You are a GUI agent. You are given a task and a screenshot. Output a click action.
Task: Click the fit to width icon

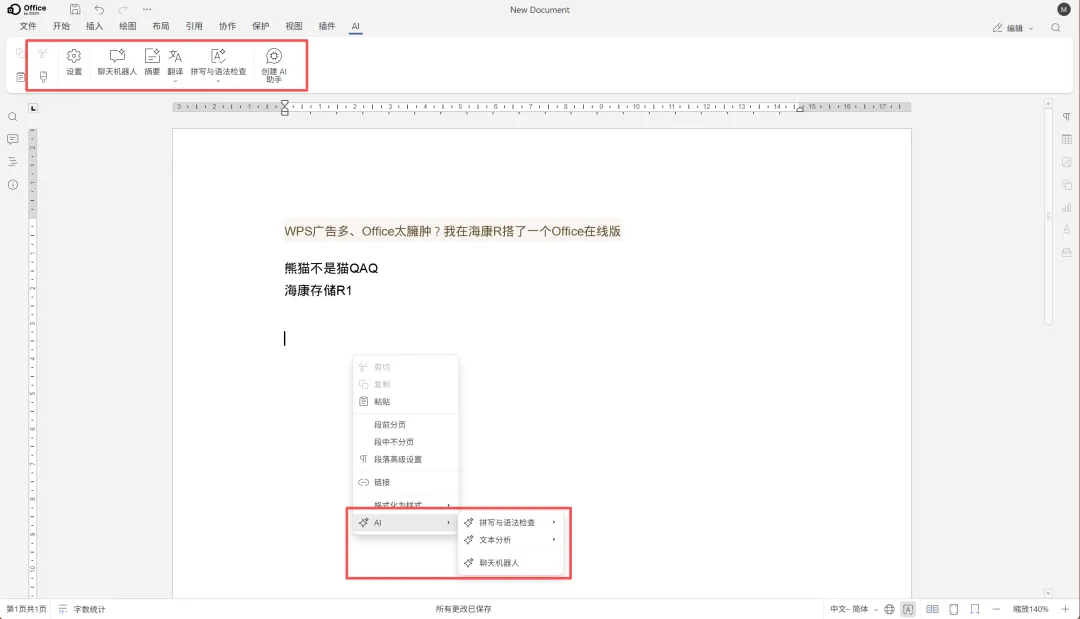(x=975, y=609)
